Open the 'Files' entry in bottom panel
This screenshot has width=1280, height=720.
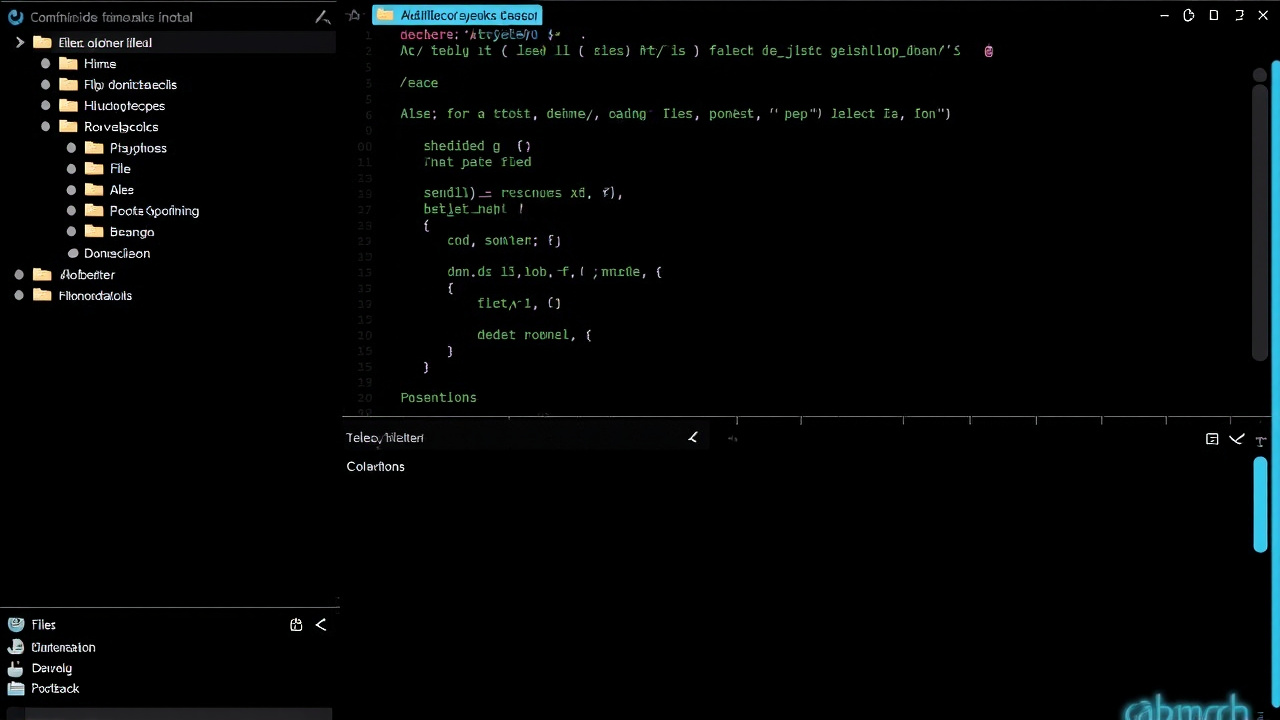click(43, 625)
